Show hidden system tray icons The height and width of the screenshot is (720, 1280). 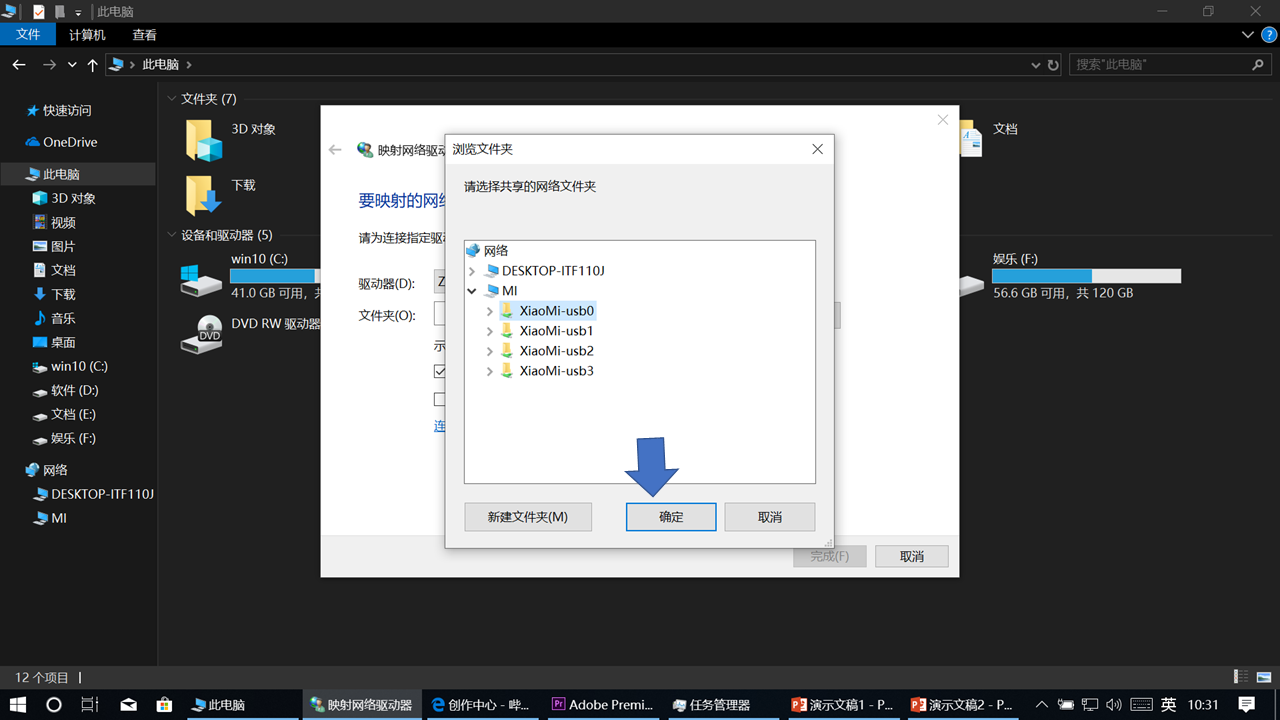[x=1041, y=705]
